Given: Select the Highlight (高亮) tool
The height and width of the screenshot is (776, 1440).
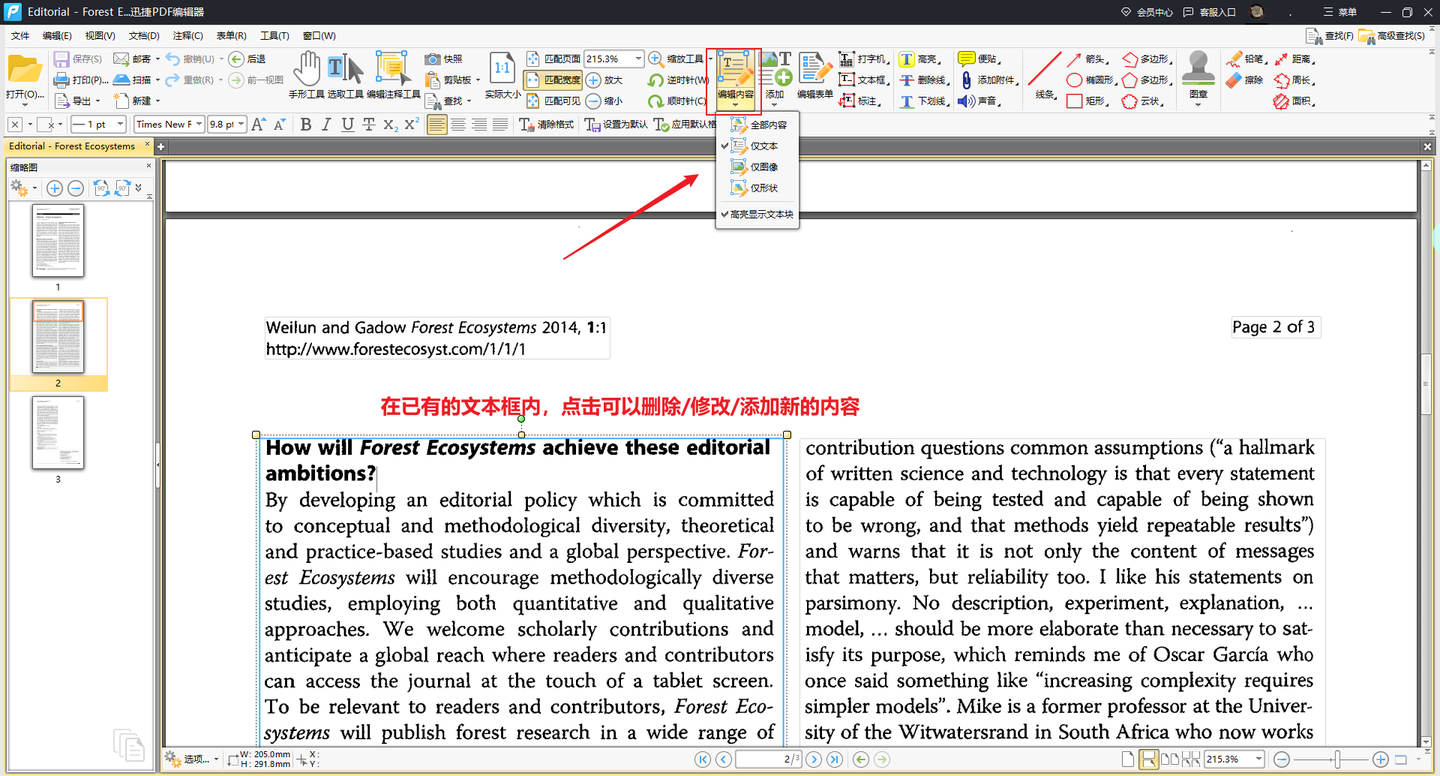Looking at the screenshot, I should [x=919, y=59].
